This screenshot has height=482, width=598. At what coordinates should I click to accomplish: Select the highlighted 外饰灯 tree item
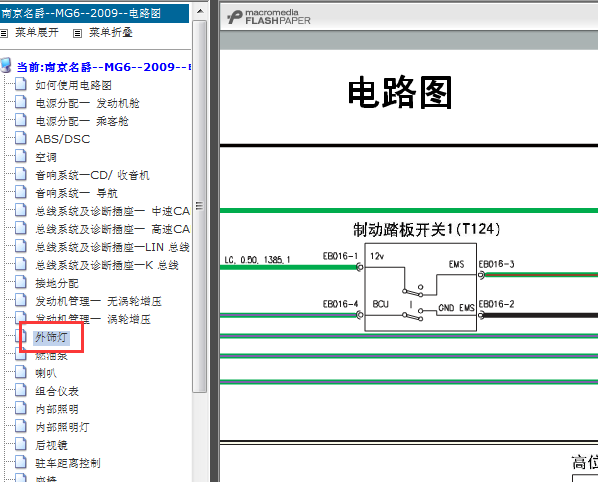click(x=51, y=337)
